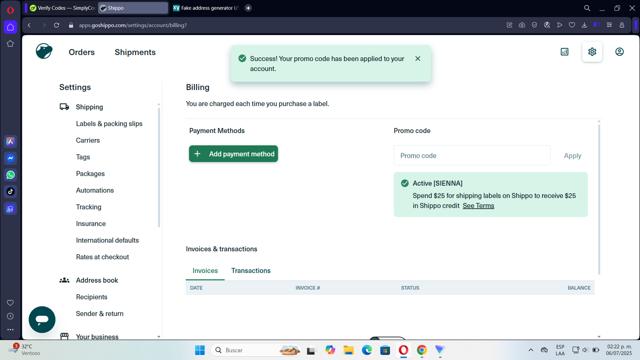Click the DATE column header

point(196,288)
